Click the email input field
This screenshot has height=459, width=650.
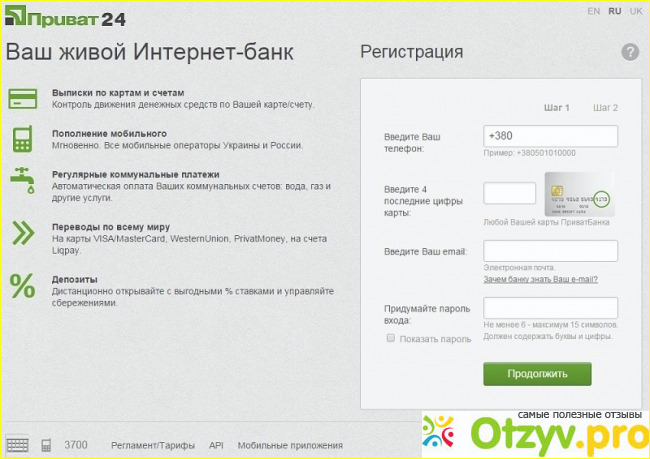point(551,251)
